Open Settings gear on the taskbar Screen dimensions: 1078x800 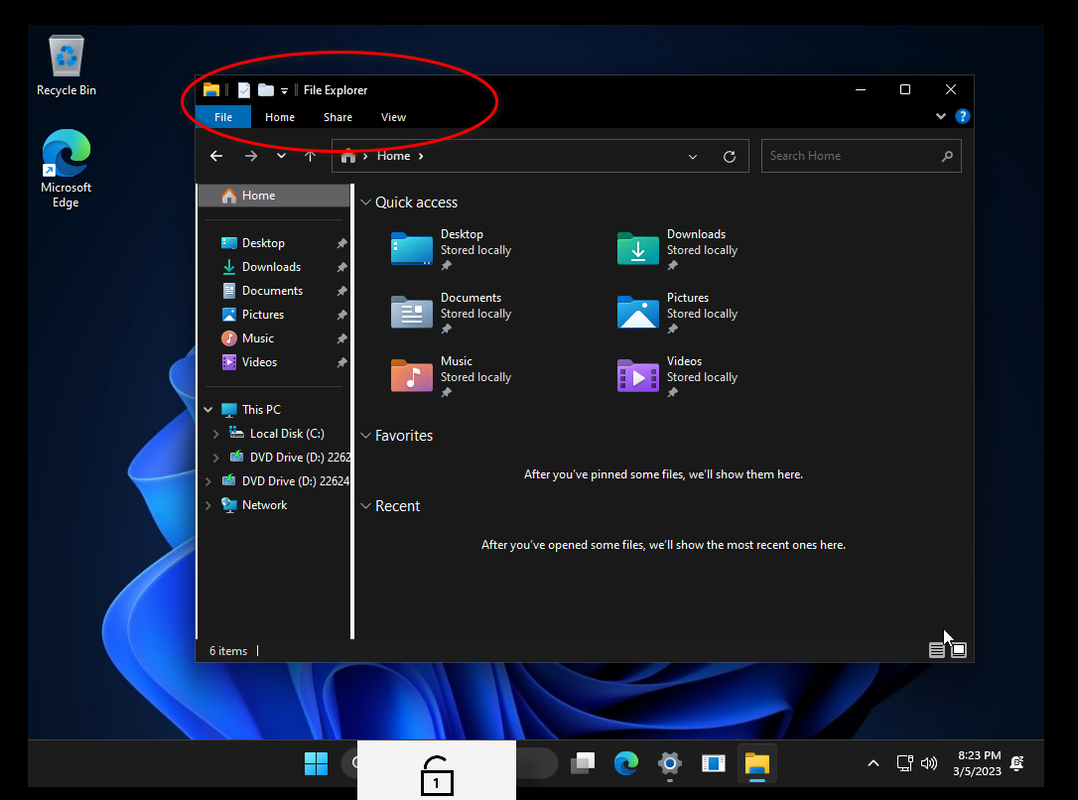pyautogui.click(x=670, y=764)
